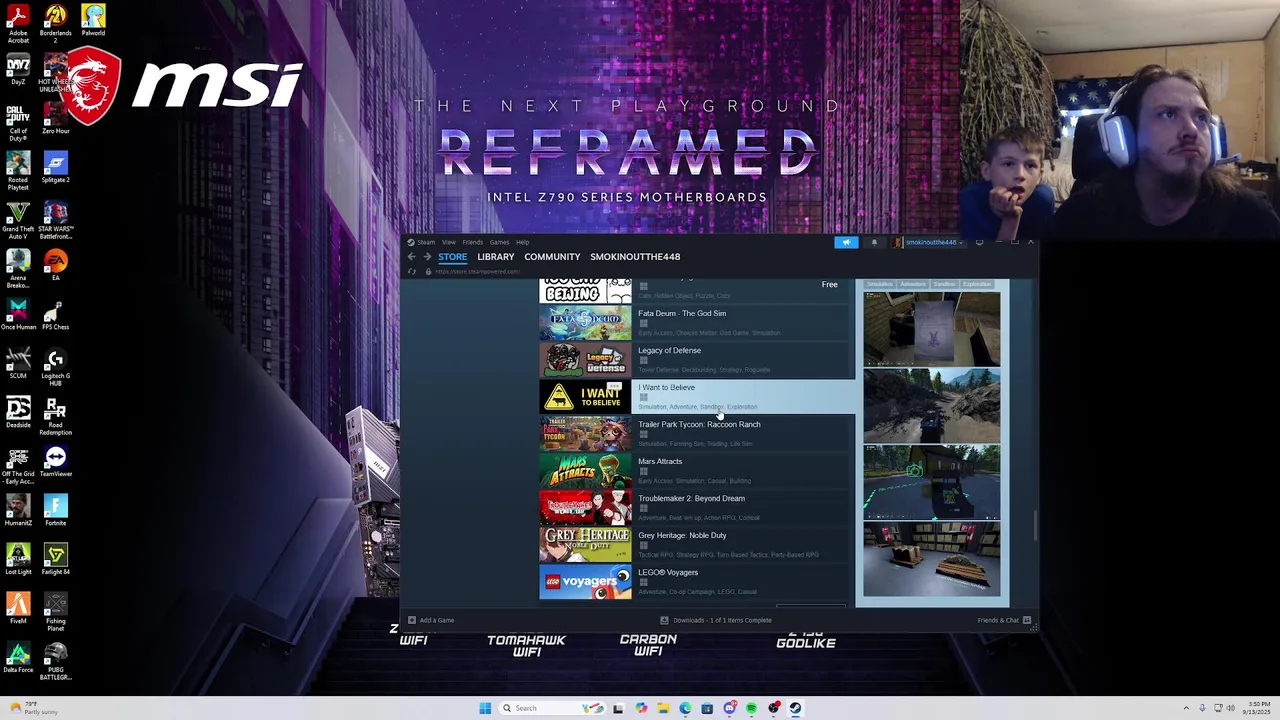Switch to the COMMUNITY tab
Screen dimensions: 1280x720
[552, 257]
